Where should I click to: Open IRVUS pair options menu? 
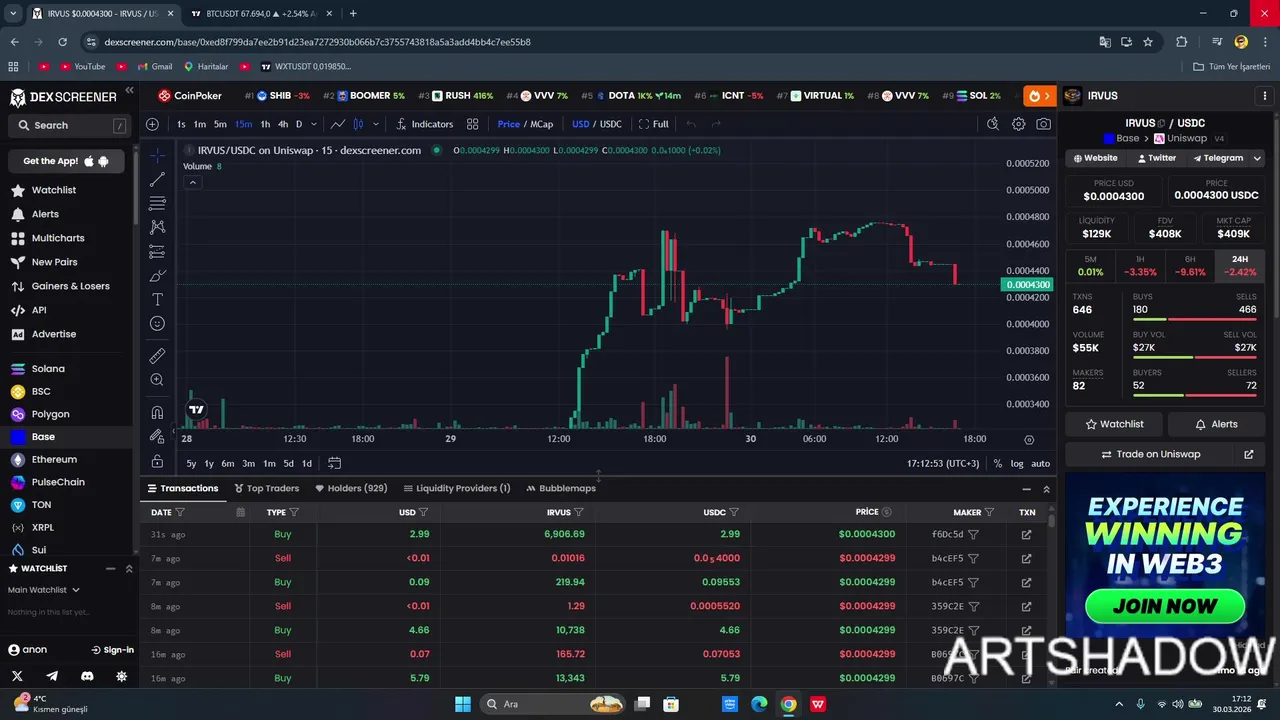1264,96
